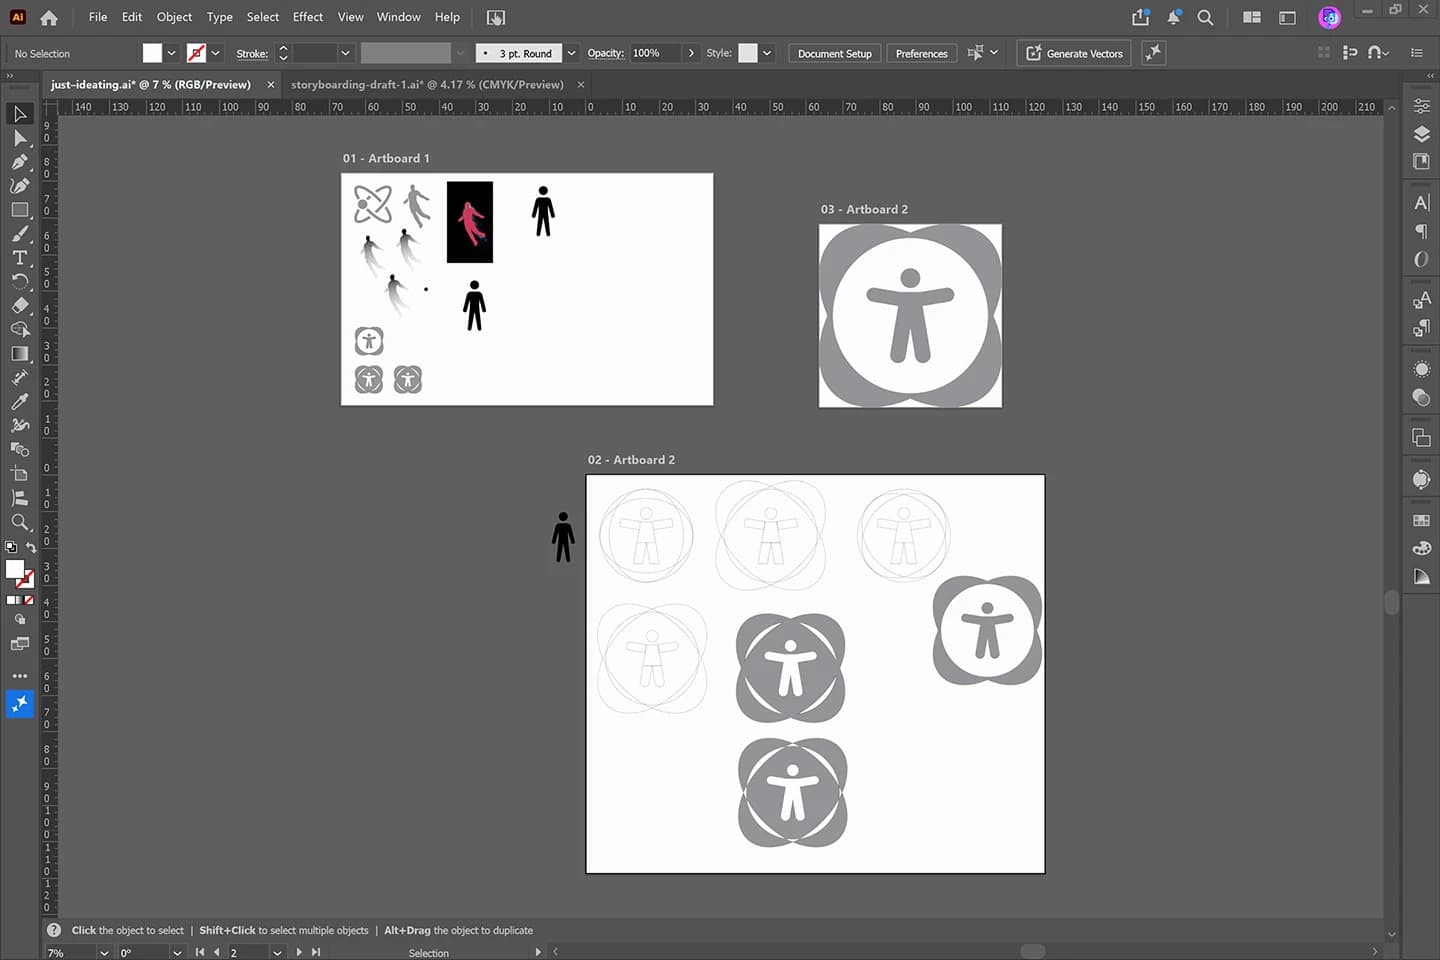Switch to the storyboarding-draft-1.ai tab
Screen dimensions: 1440x960
tap(427, 84)
